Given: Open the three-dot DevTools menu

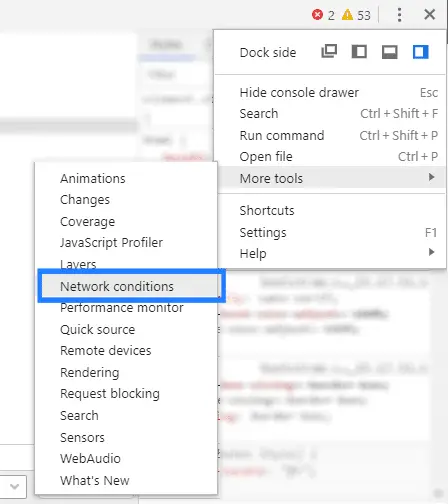Looking at the screenshot, I should [x=399, y=15].
